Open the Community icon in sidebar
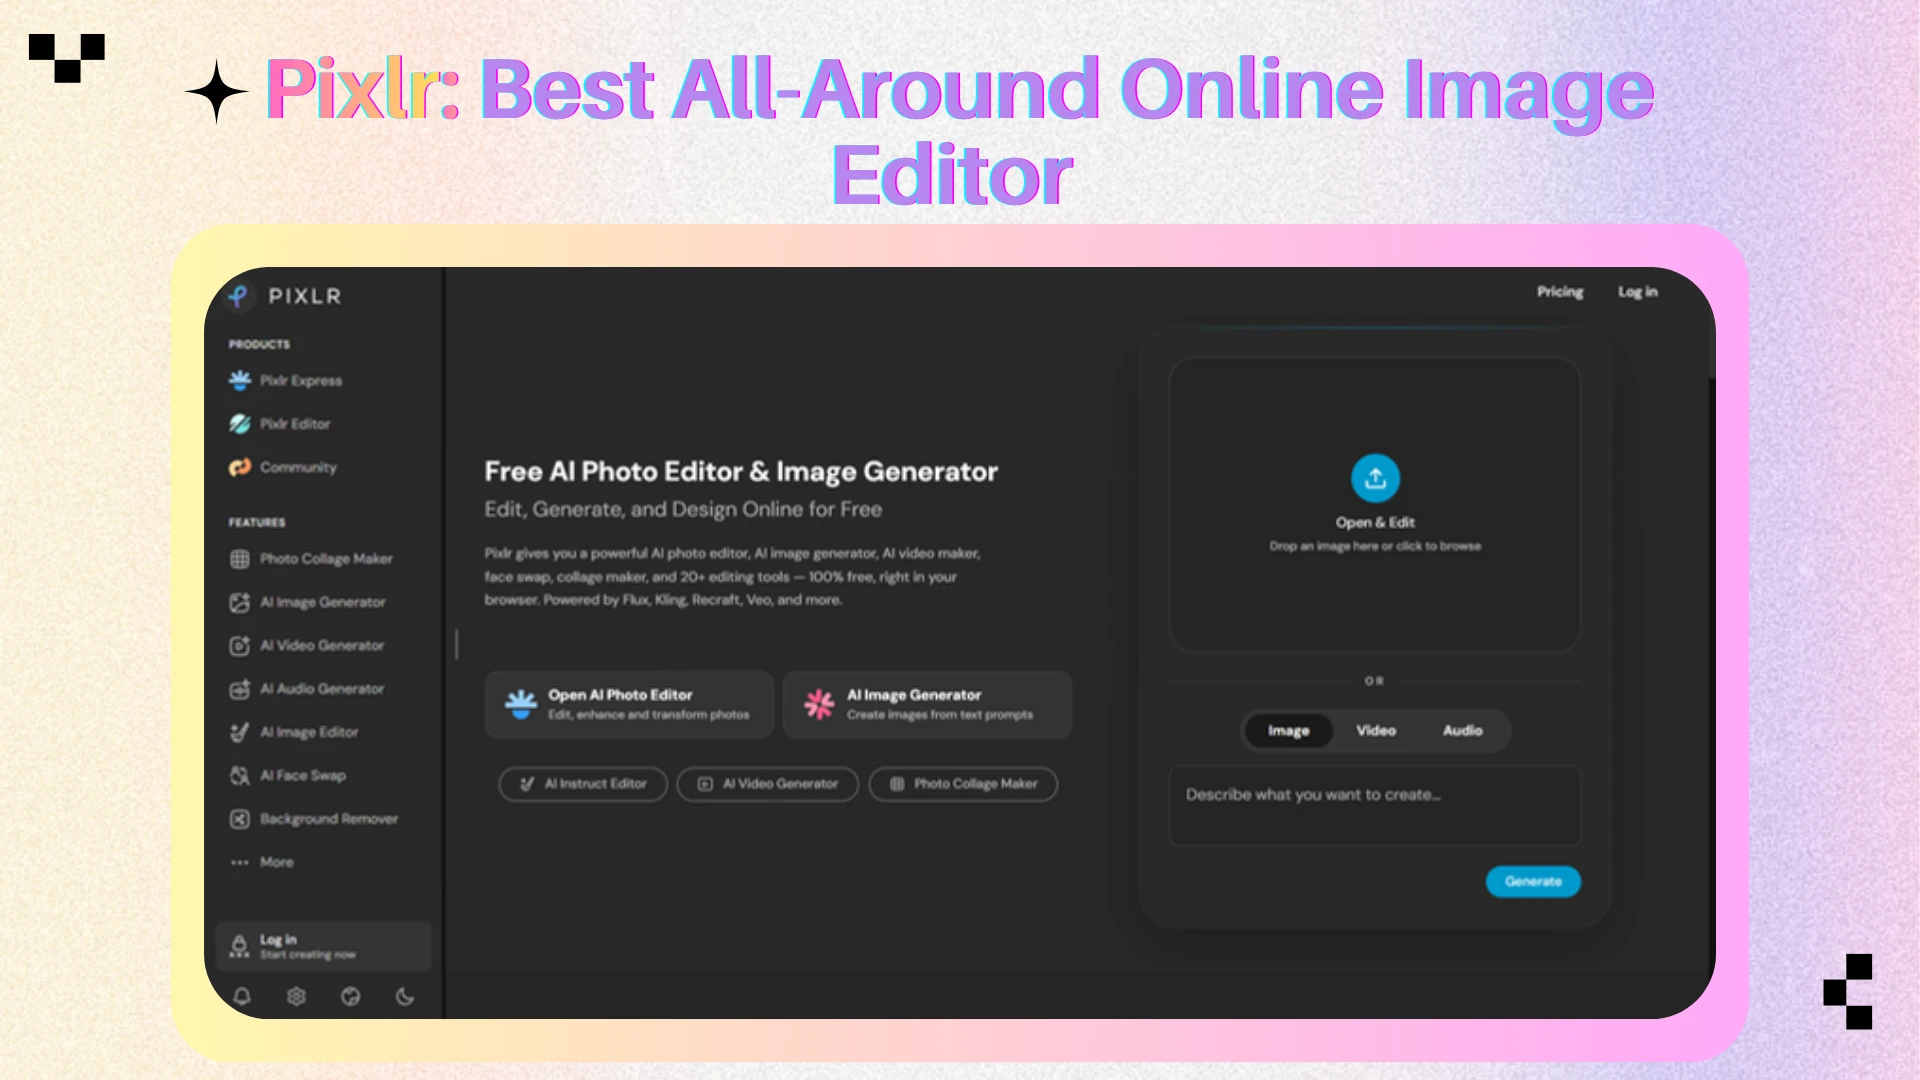The height and width of the screenshot is (1080, 1920). coord(240,467)
